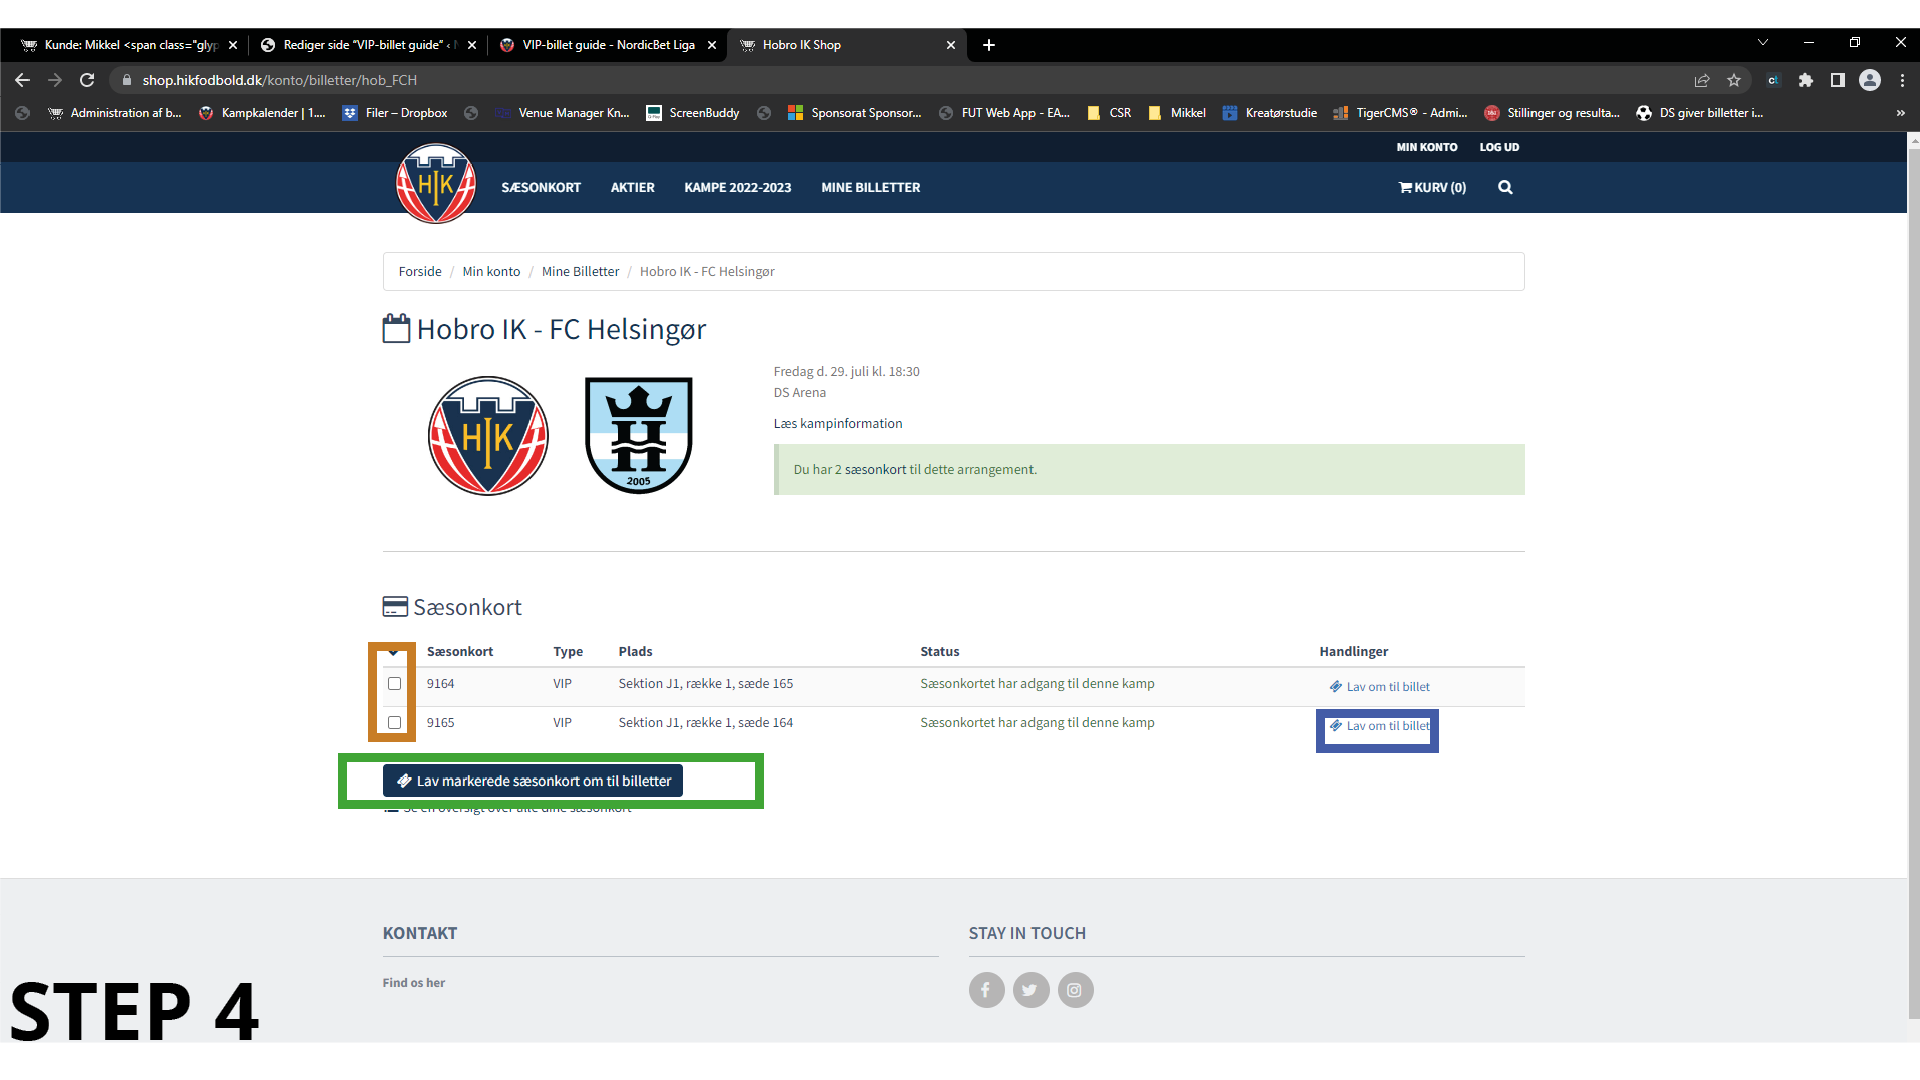Click the Facebook icon in footer
Viewport: 1920px width, 1080px height.
[986, 990]
